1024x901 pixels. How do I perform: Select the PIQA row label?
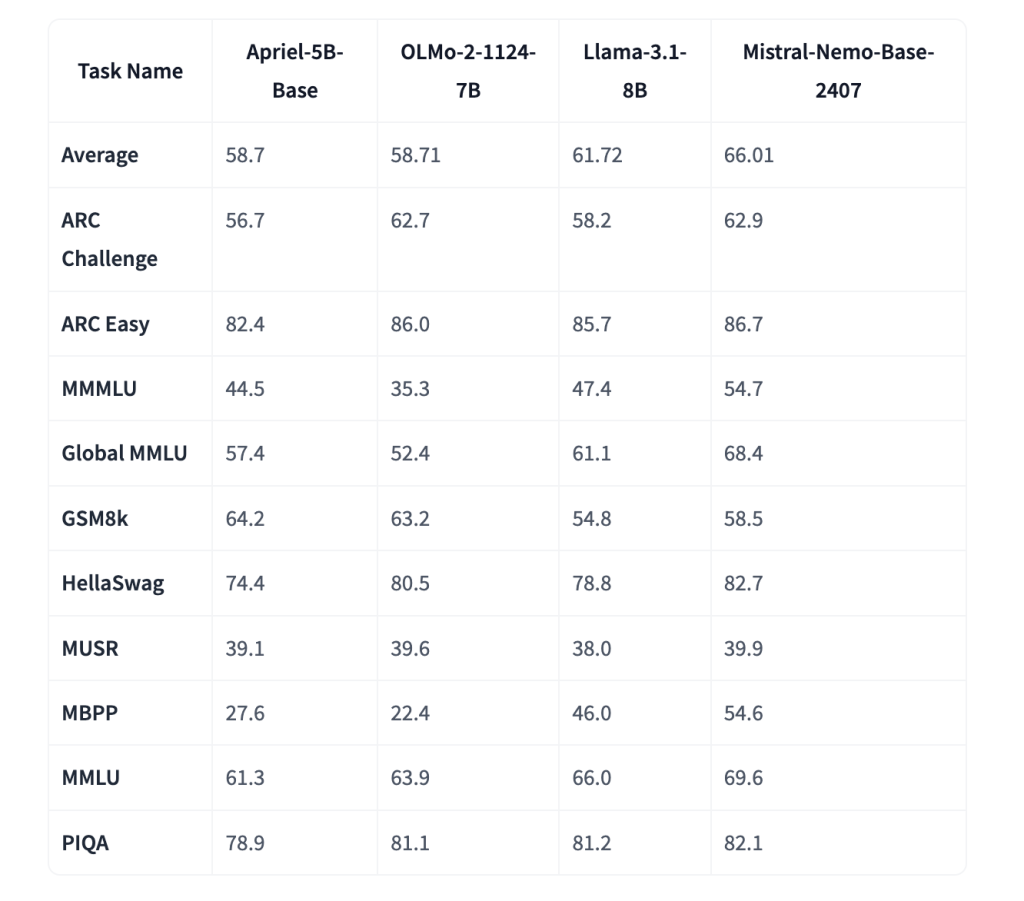[x=85, y=843]
